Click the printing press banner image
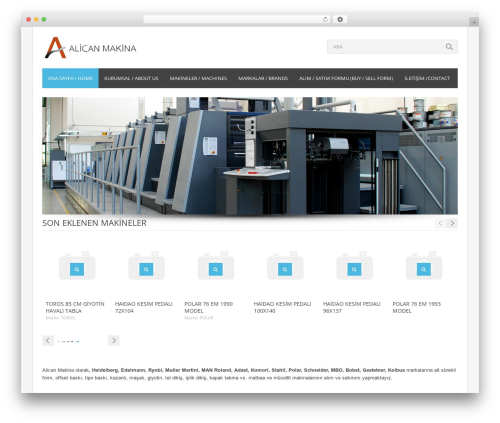Screen dimensions: 500x423 (x=250, y=156)
